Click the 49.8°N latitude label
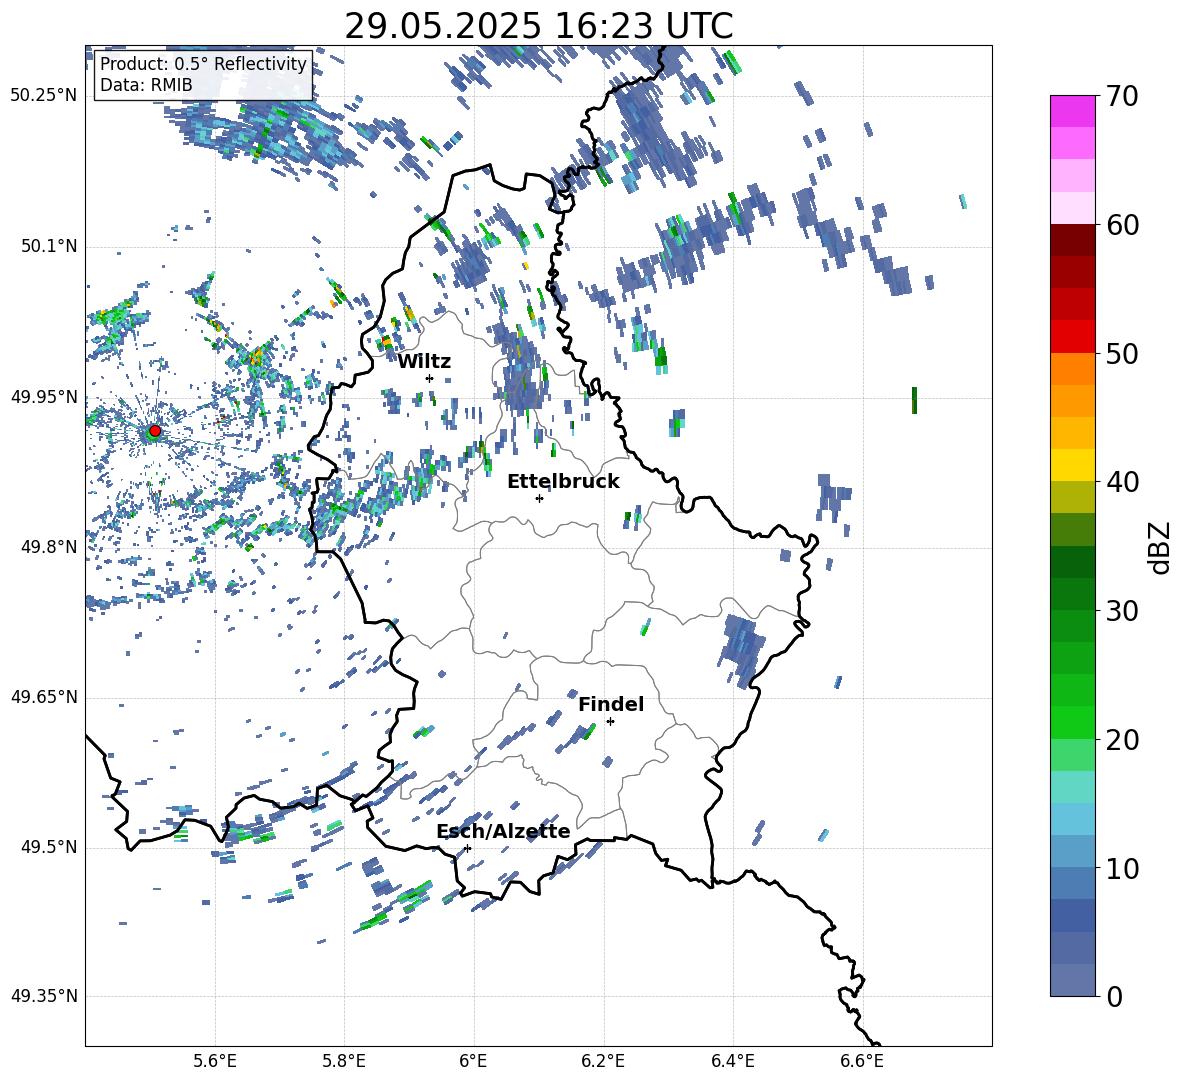 coord(48,547)
